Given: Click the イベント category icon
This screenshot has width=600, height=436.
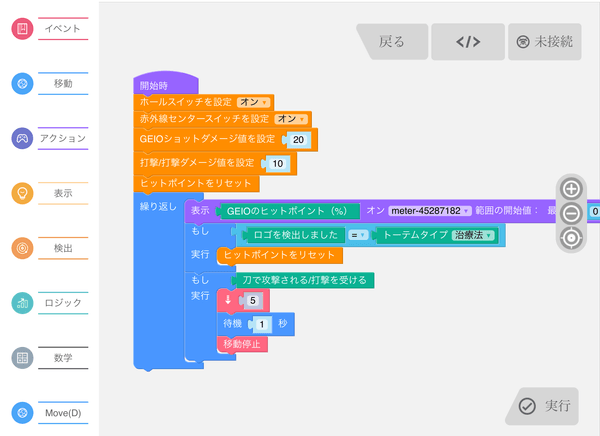Looking at the screenshot, I should [22, 29].
